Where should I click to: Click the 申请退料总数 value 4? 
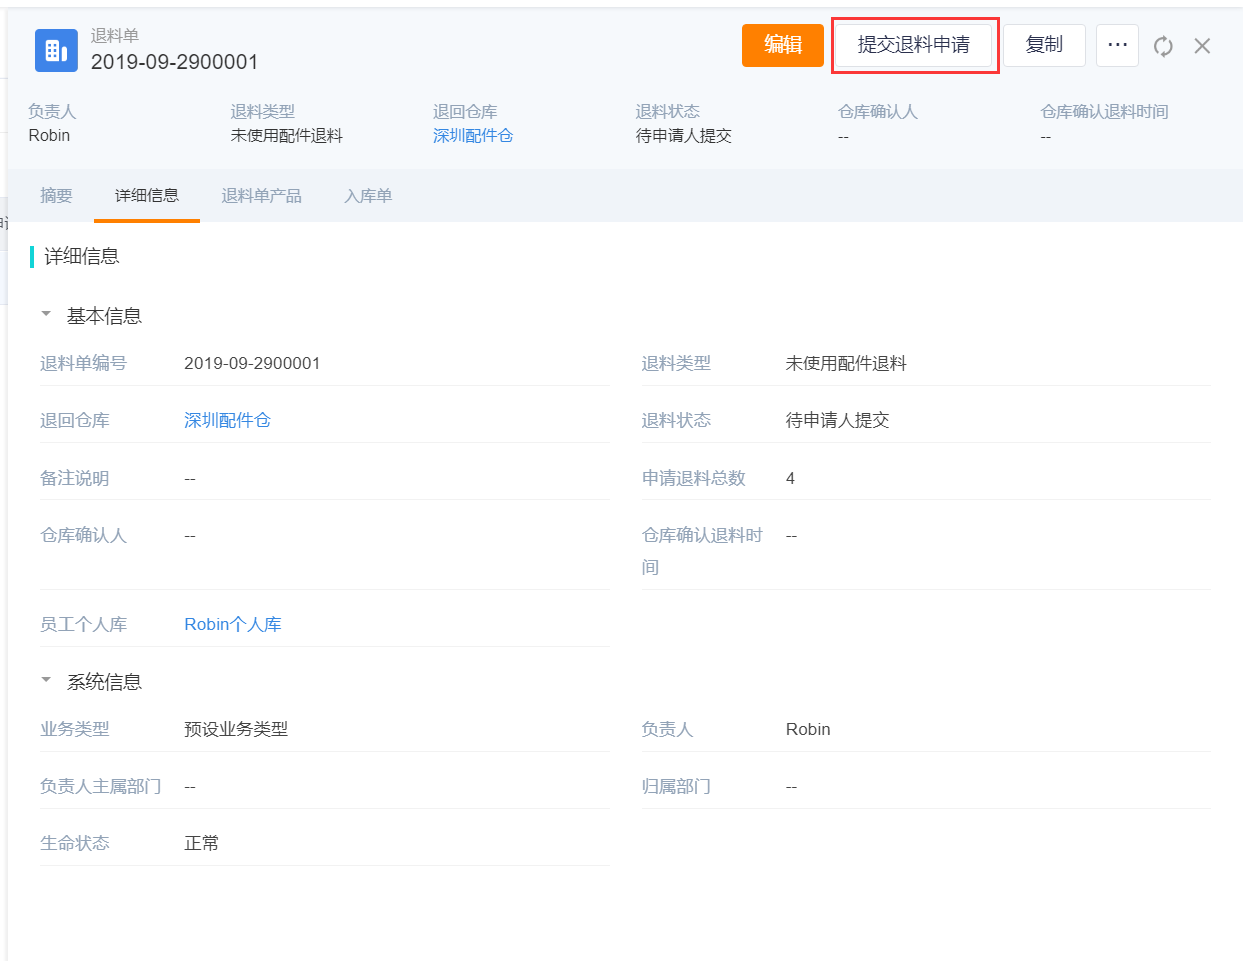790,479
